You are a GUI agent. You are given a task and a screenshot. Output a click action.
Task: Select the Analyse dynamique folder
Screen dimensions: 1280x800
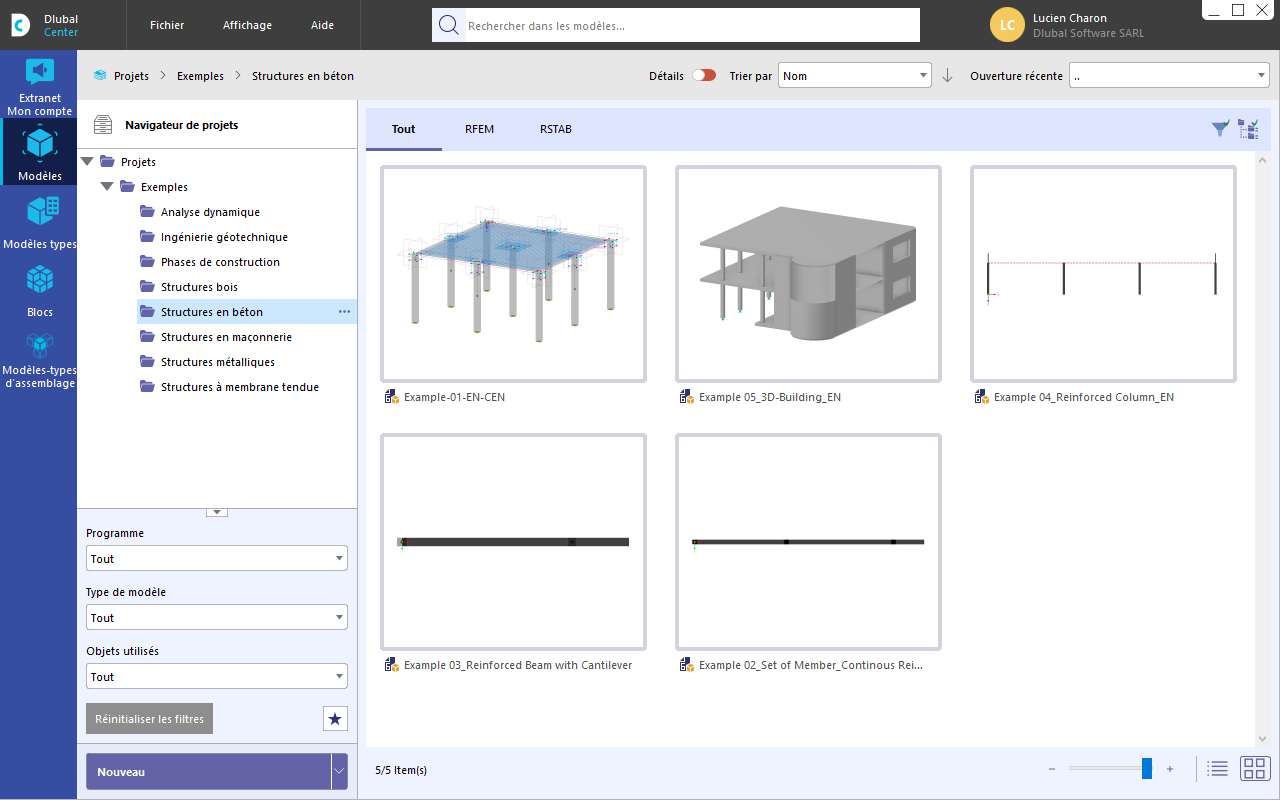click(x=210, y=212)
